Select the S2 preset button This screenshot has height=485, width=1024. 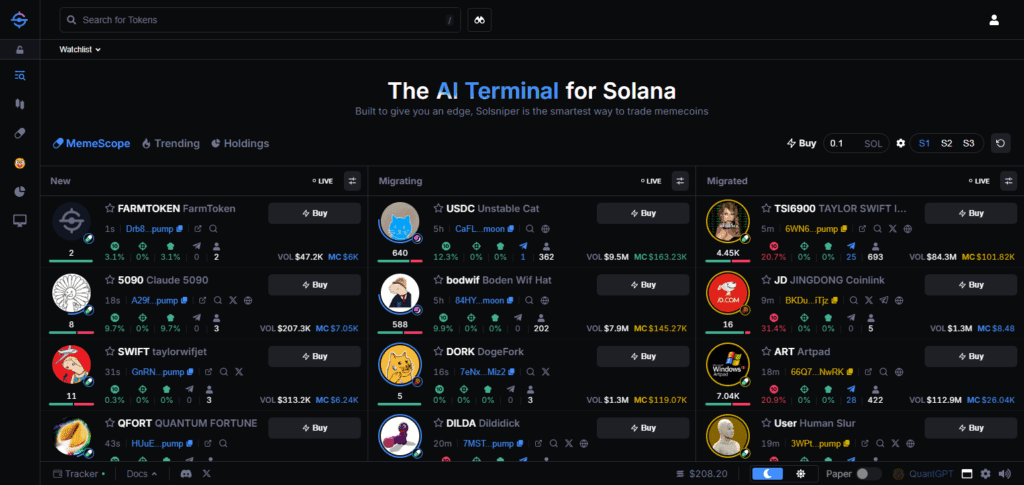[946, 143]
